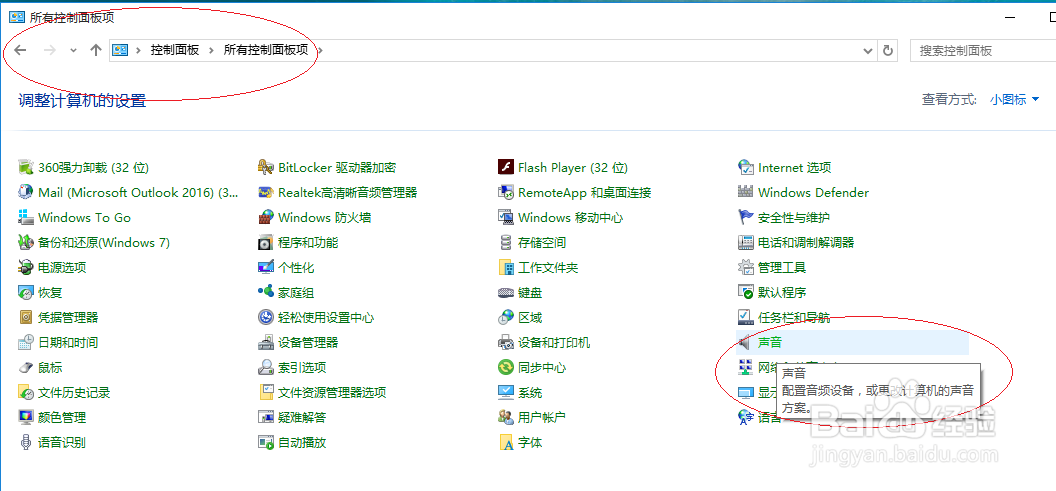The width and height of the screenshot is (1056, 491).
Task: Open the Flash Player icon
Action: point(506,168)
